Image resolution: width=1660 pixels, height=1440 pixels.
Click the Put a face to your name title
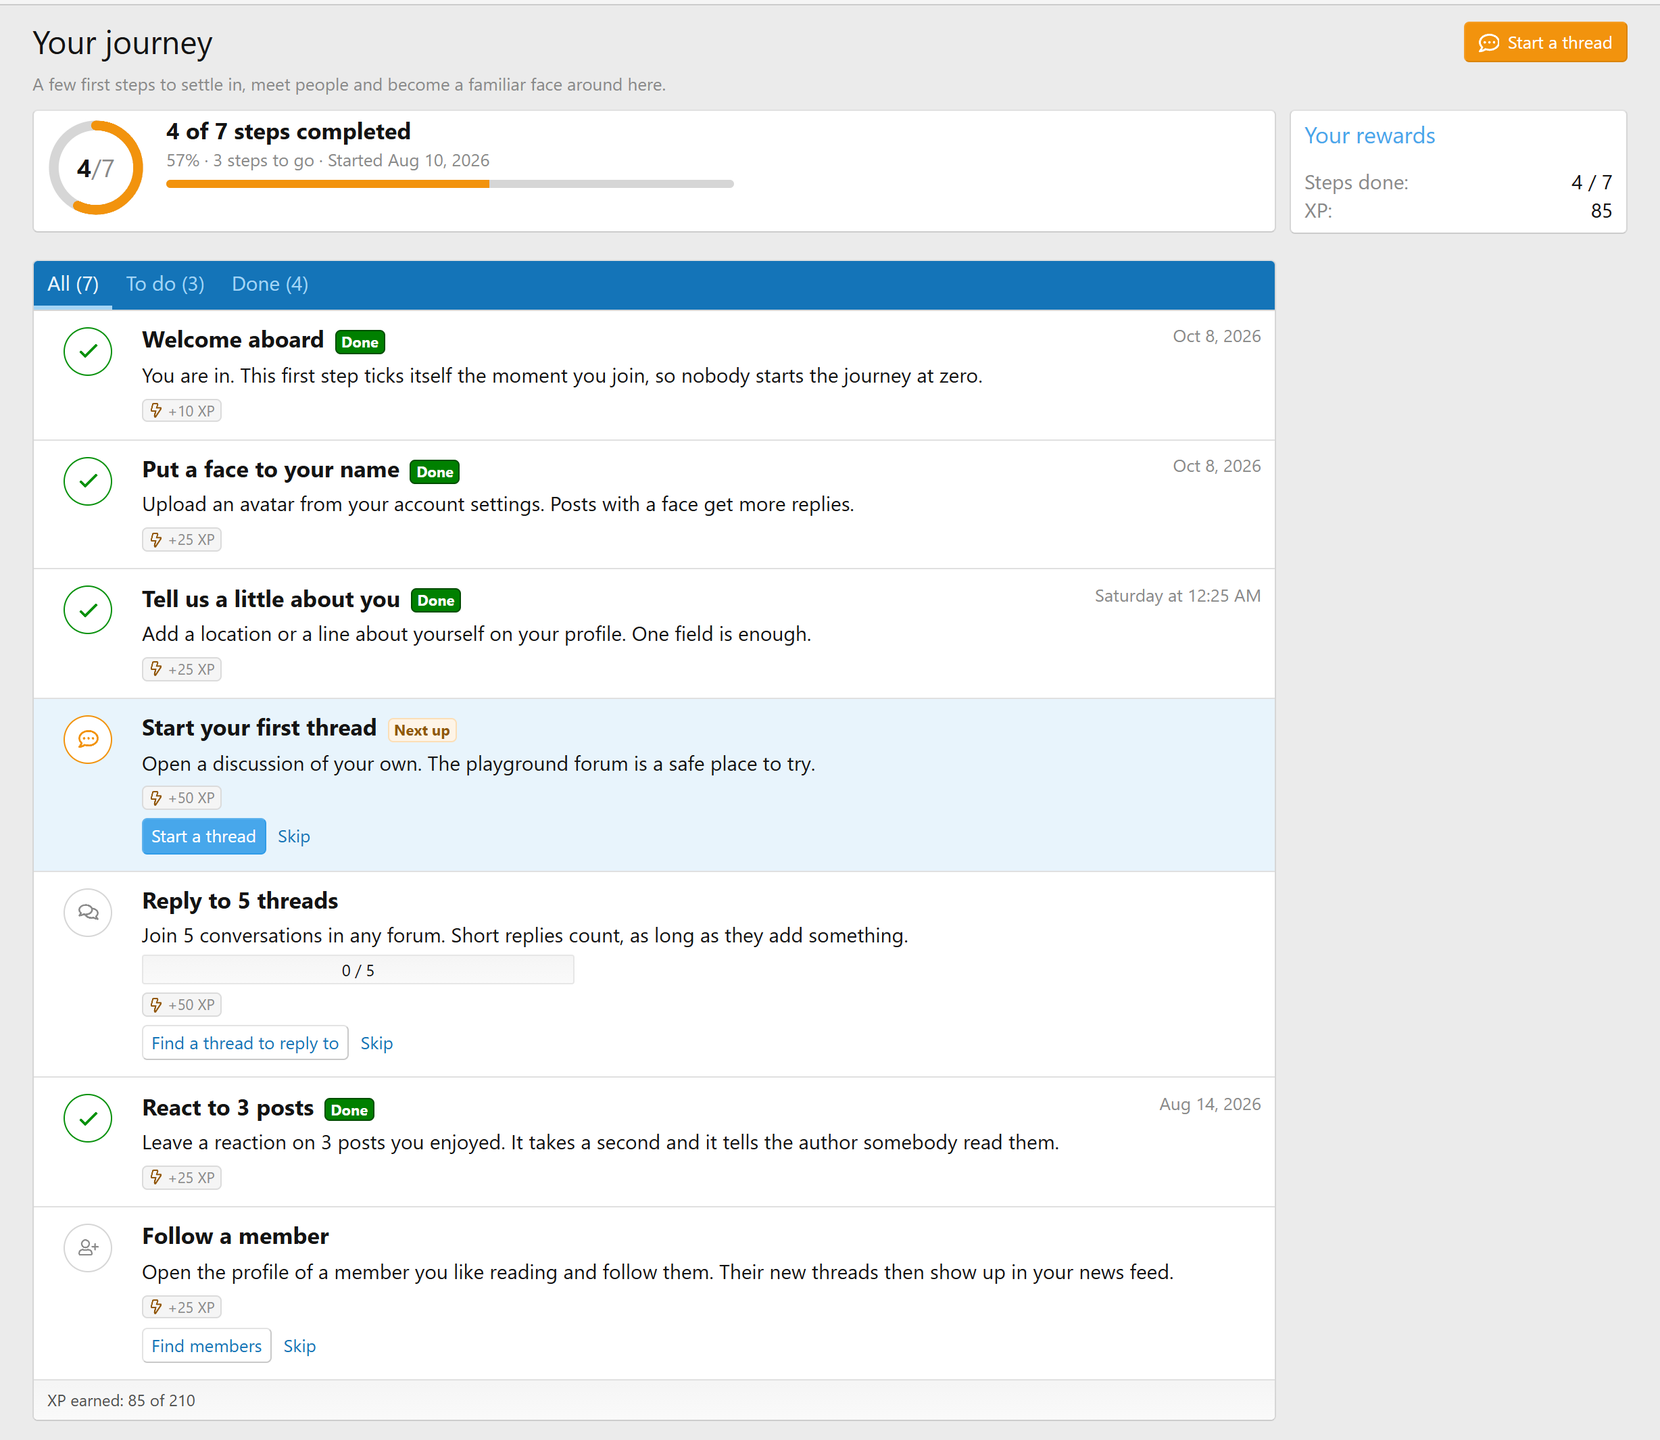pos(271,470)
